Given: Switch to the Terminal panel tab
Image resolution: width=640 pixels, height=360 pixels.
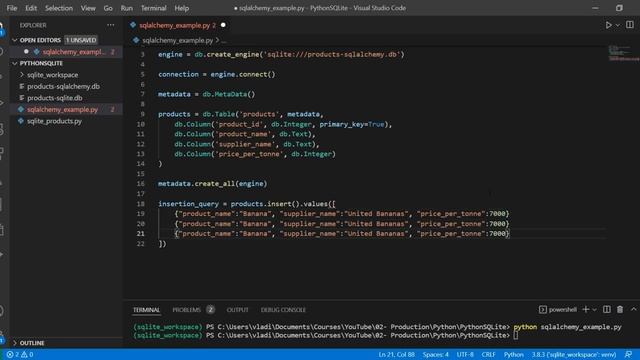Looking at the screenshot, I should point(146,310).
